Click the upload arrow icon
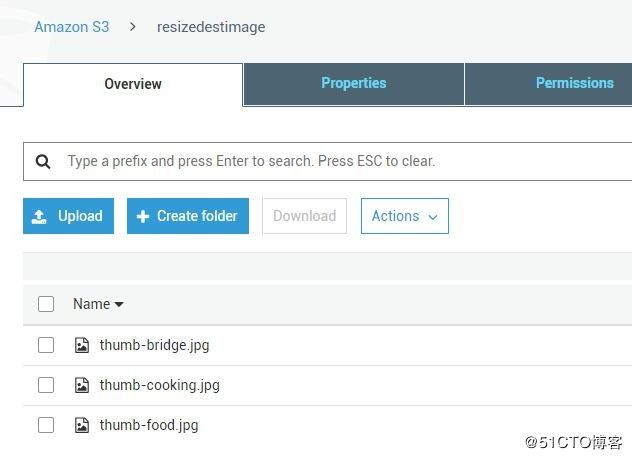Screen dimensions: 632x459 coord(39,216)
